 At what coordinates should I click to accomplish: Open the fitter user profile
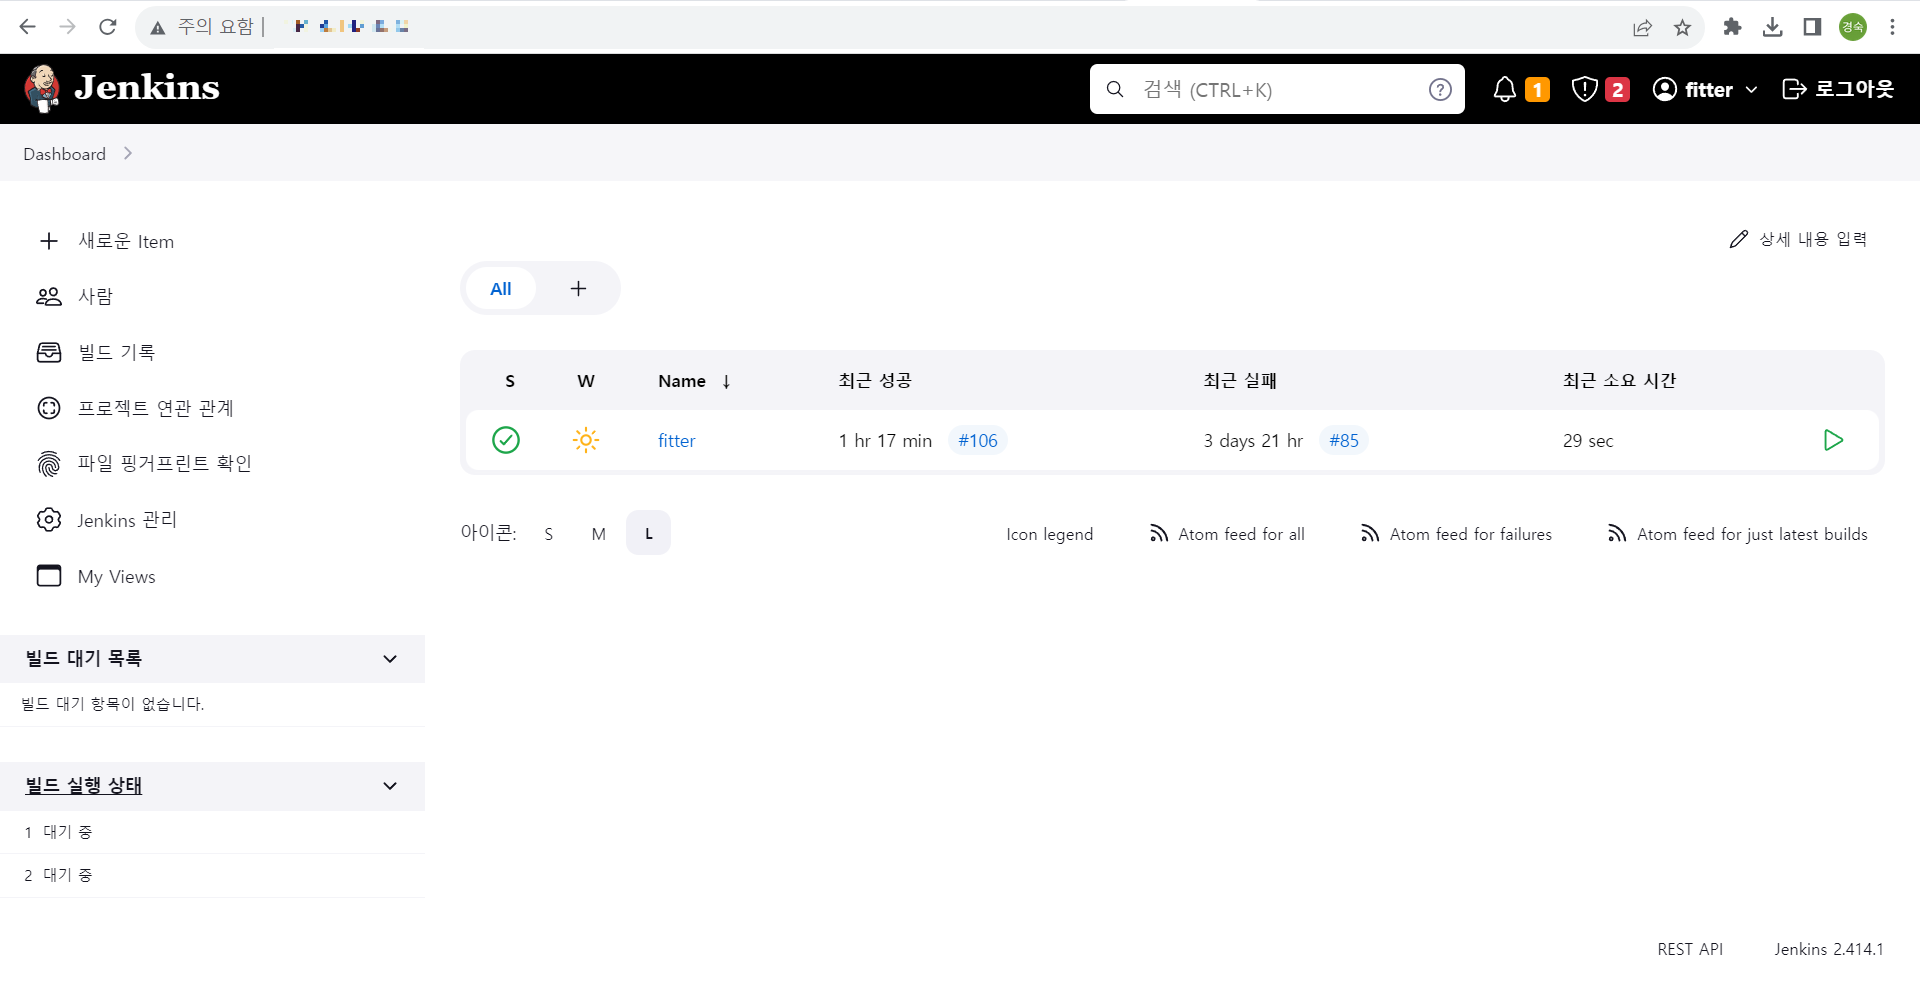click(x=1693, y=90)
